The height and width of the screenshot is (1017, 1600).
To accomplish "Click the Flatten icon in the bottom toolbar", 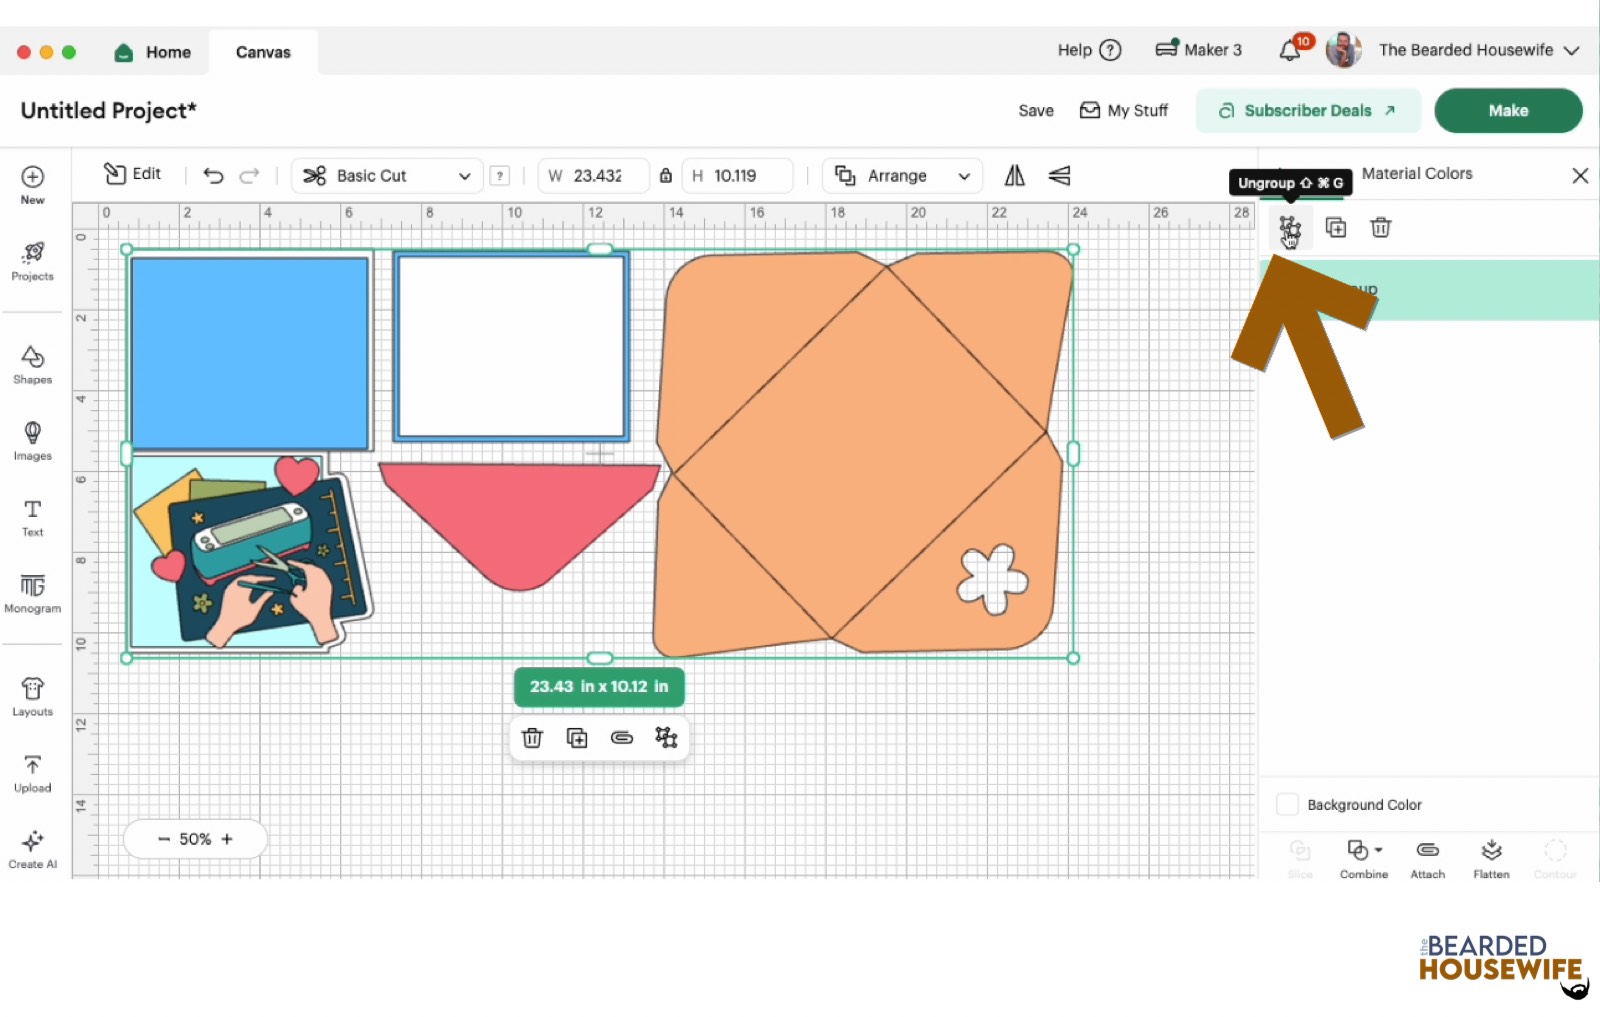I will 1491,855.
